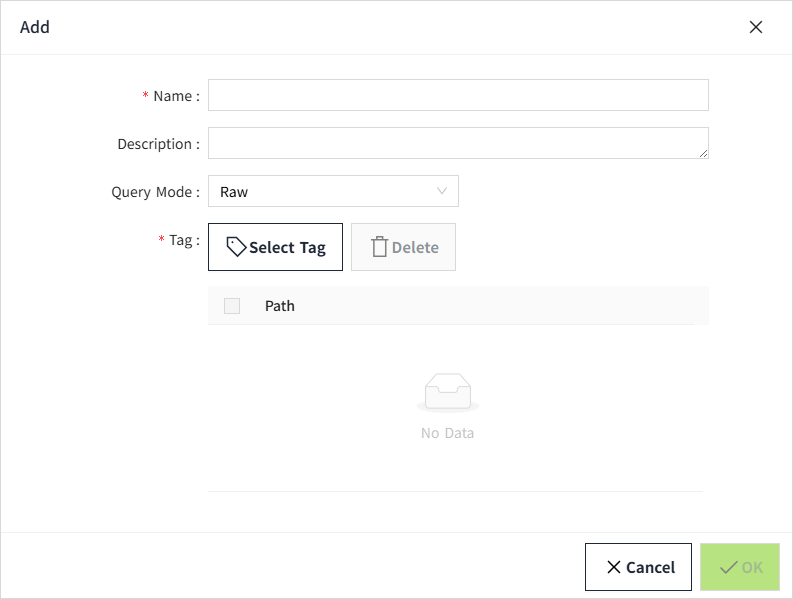The width and height of the screenshot is (793, 599).
Task: Click the Path column header
Action: 280,306
